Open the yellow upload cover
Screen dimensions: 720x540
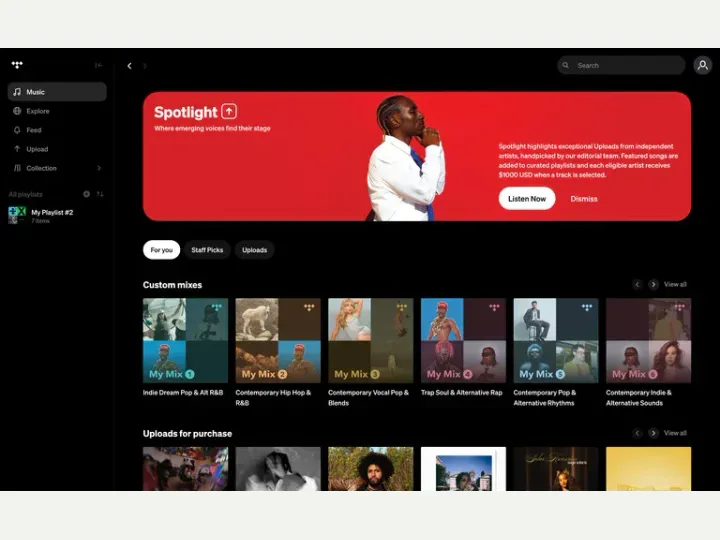648,469
